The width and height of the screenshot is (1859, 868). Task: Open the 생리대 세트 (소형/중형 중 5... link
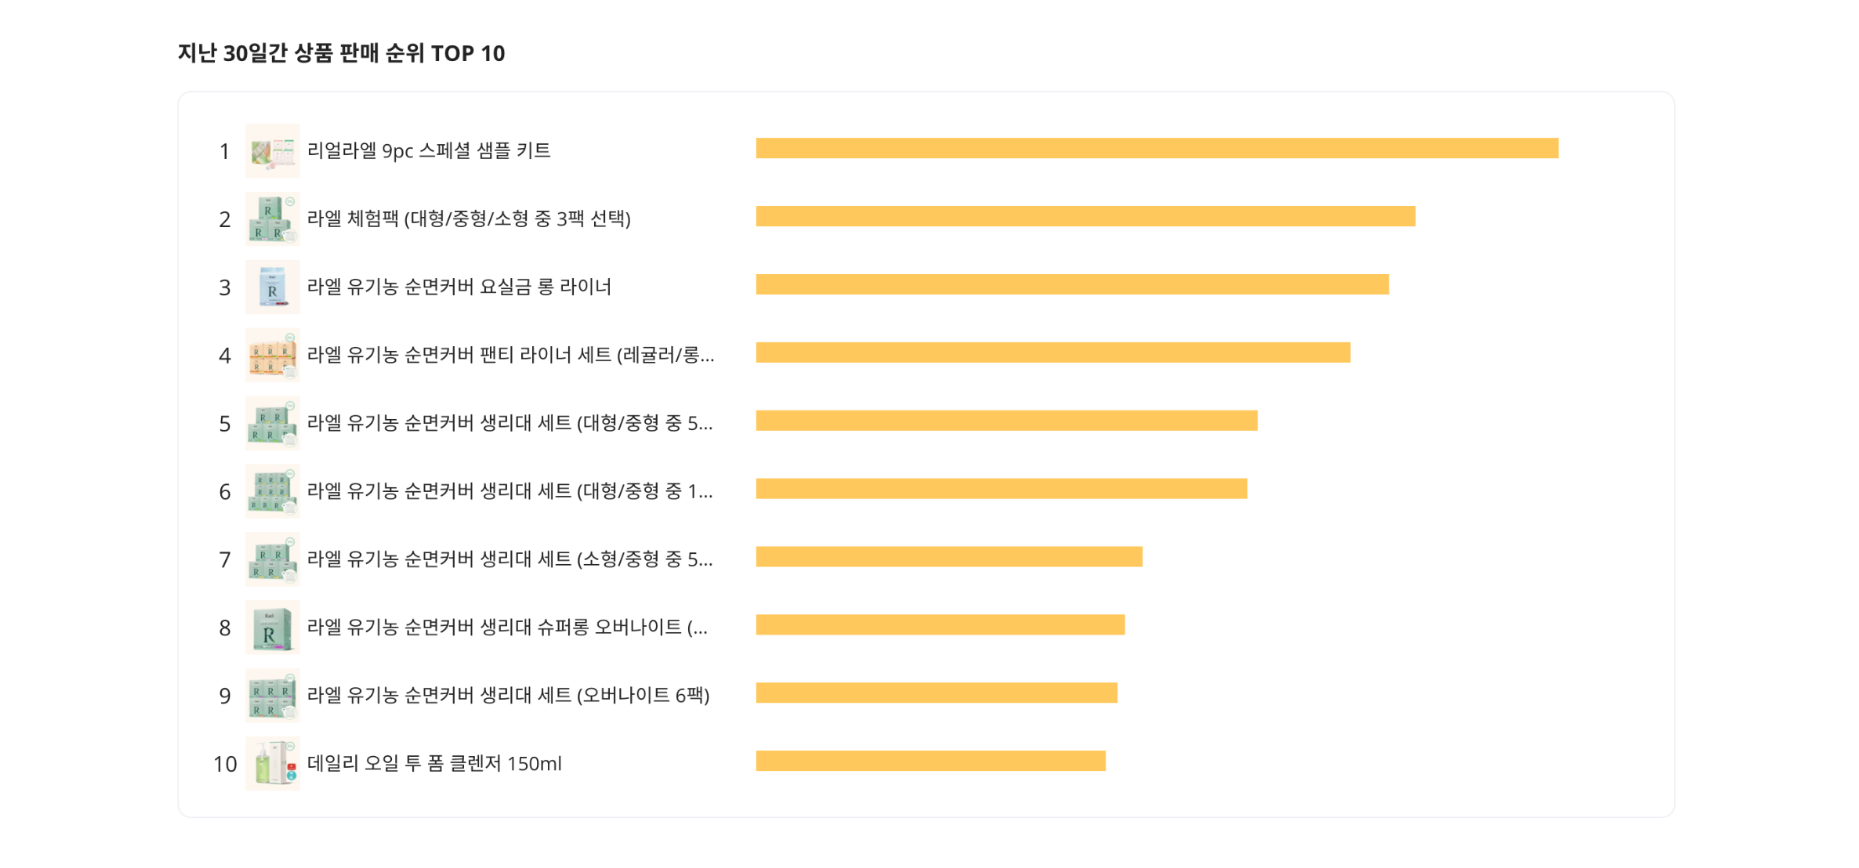click(510, 558)
